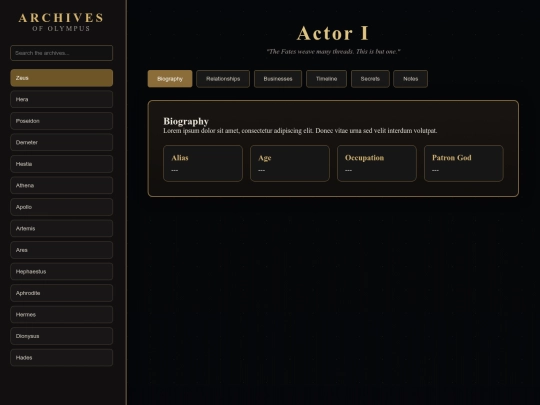540x405 pixels.
Task: Click the Lorem ipsum biography paragraph
Action: point(300,131)
